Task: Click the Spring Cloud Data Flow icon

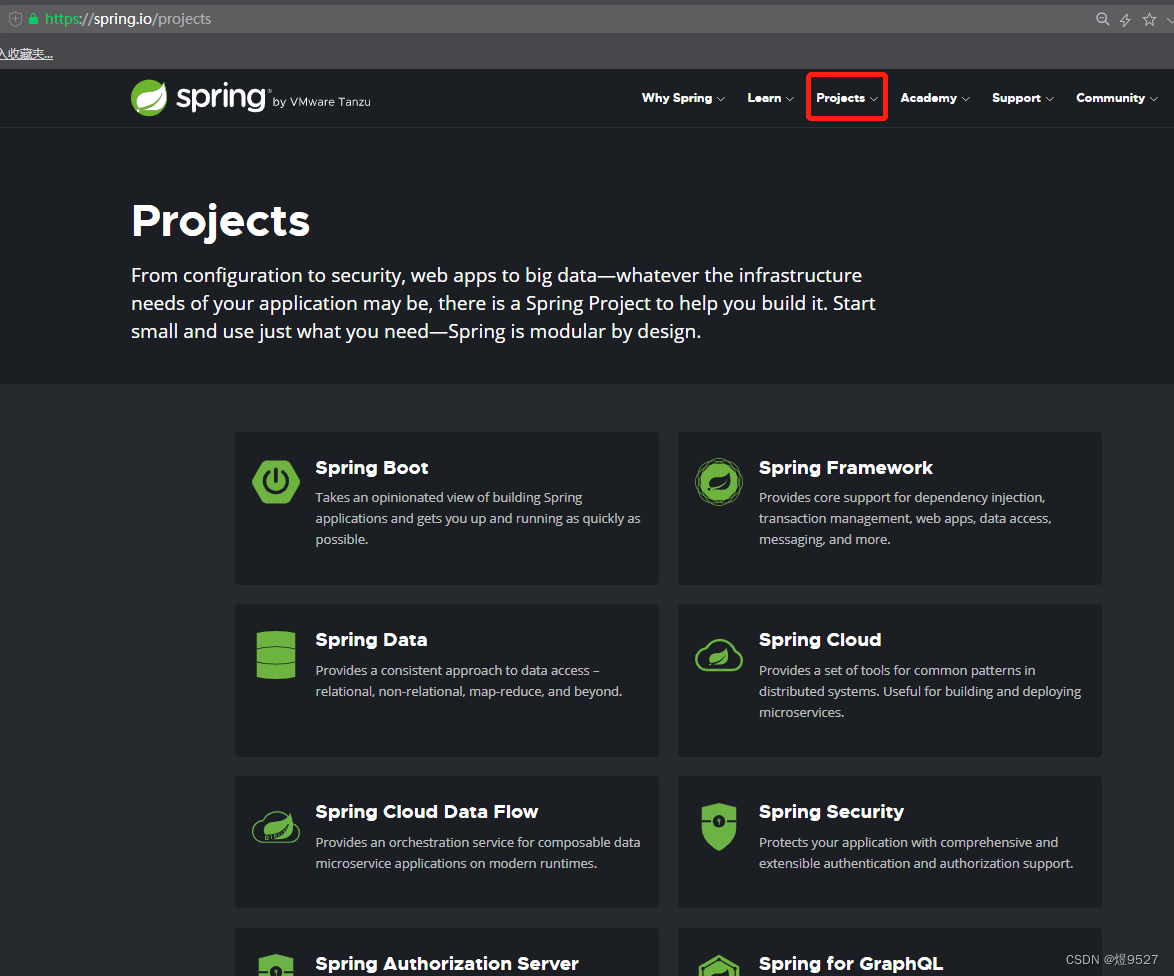Action: pyautogui.click(x=276, y=827)
